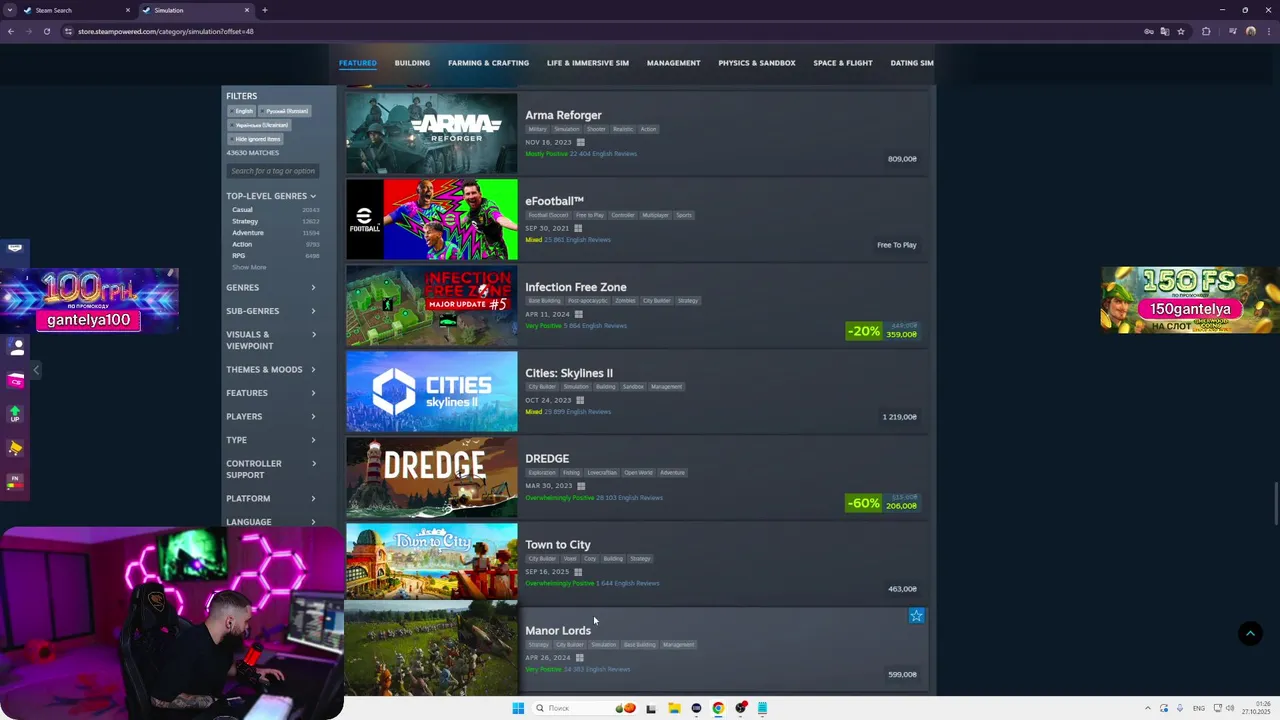Open the Management category tab
1280x720 pixels.
(x=673, y=63)
